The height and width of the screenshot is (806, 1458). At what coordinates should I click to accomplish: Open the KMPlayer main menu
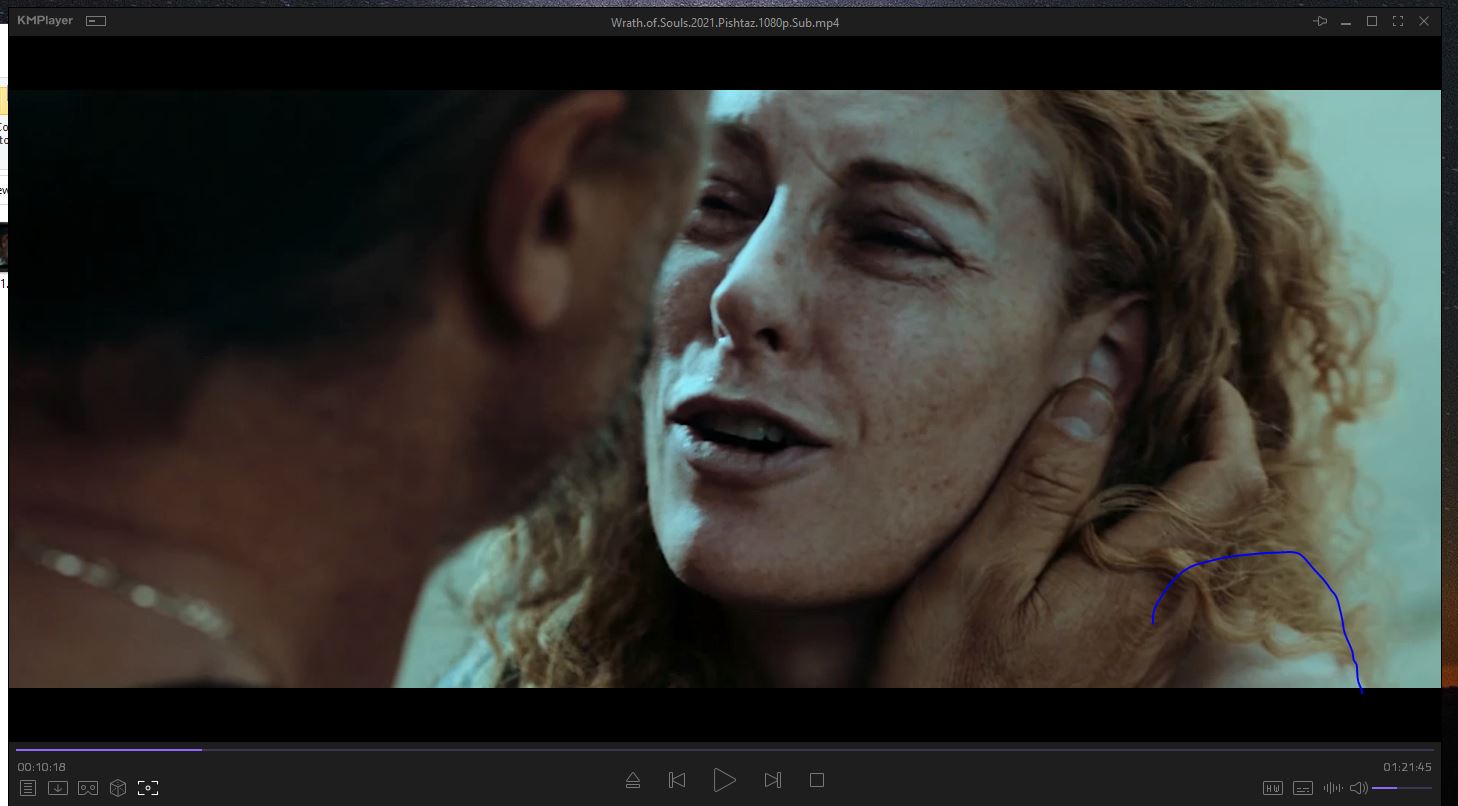point(45,20)
